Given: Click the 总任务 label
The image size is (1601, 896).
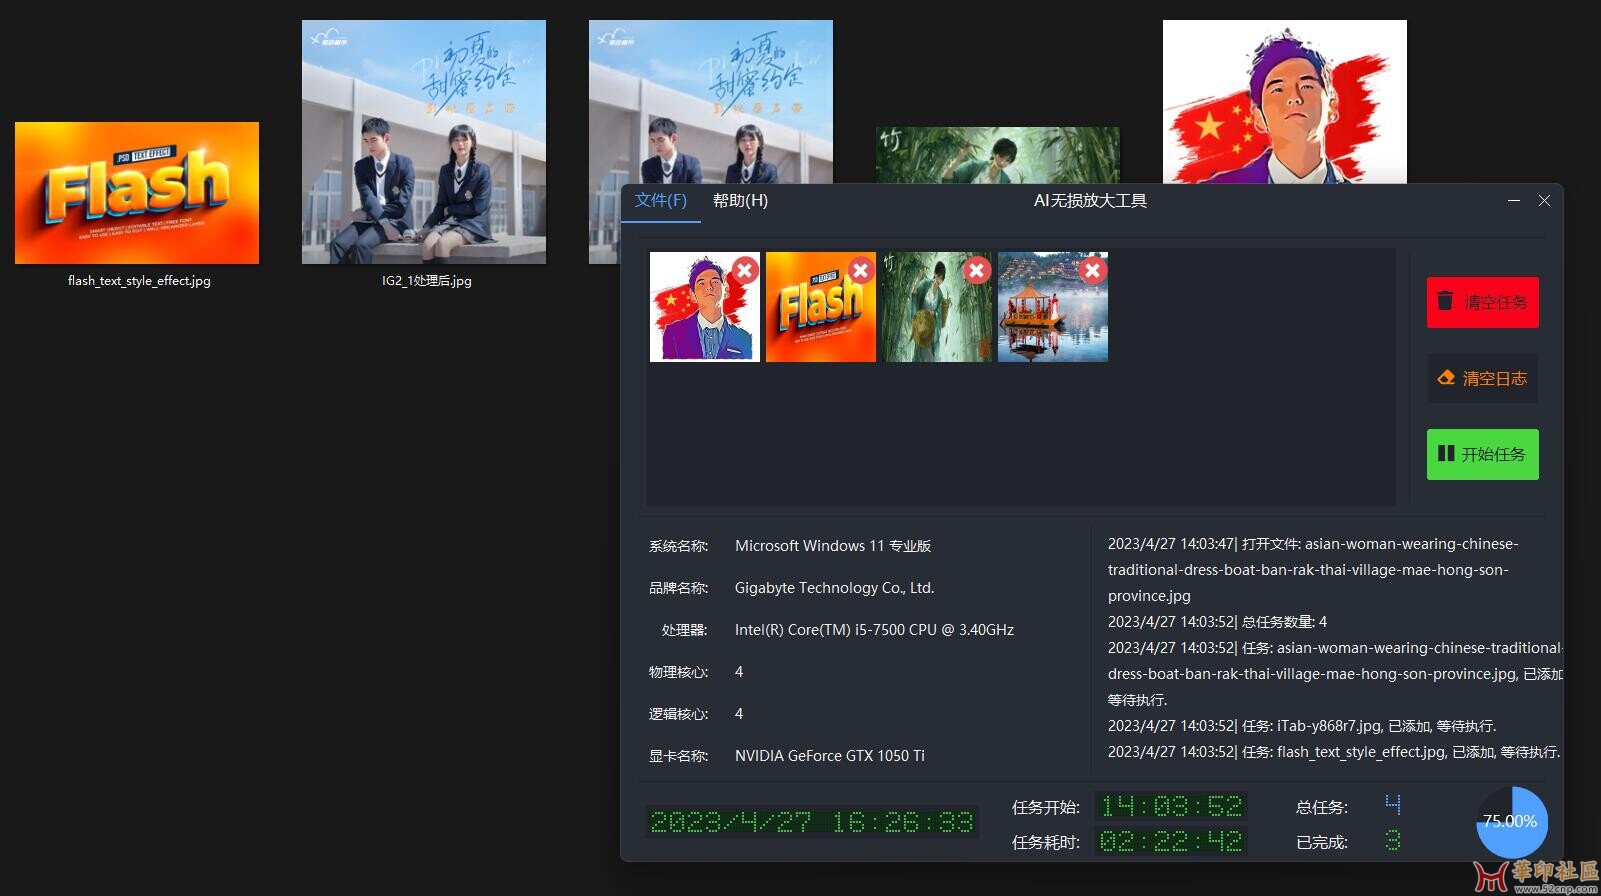Looking at the screenshot, I should click(x=1322, y=807).
